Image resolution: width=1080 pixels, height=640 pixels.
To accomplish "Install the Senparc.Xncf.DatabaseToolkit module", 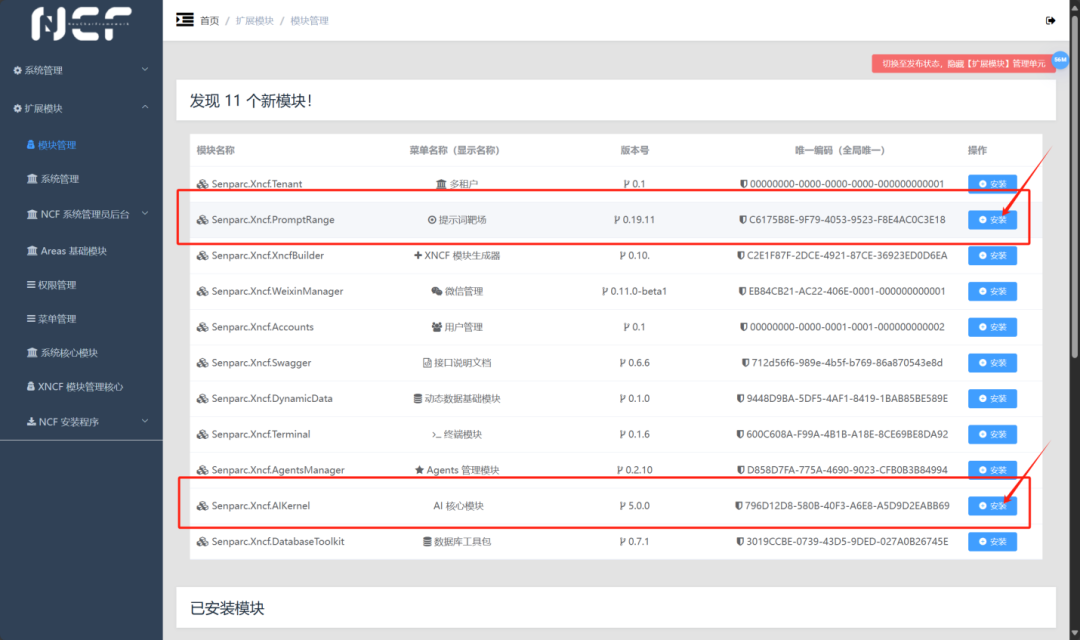I will point(993,541).
